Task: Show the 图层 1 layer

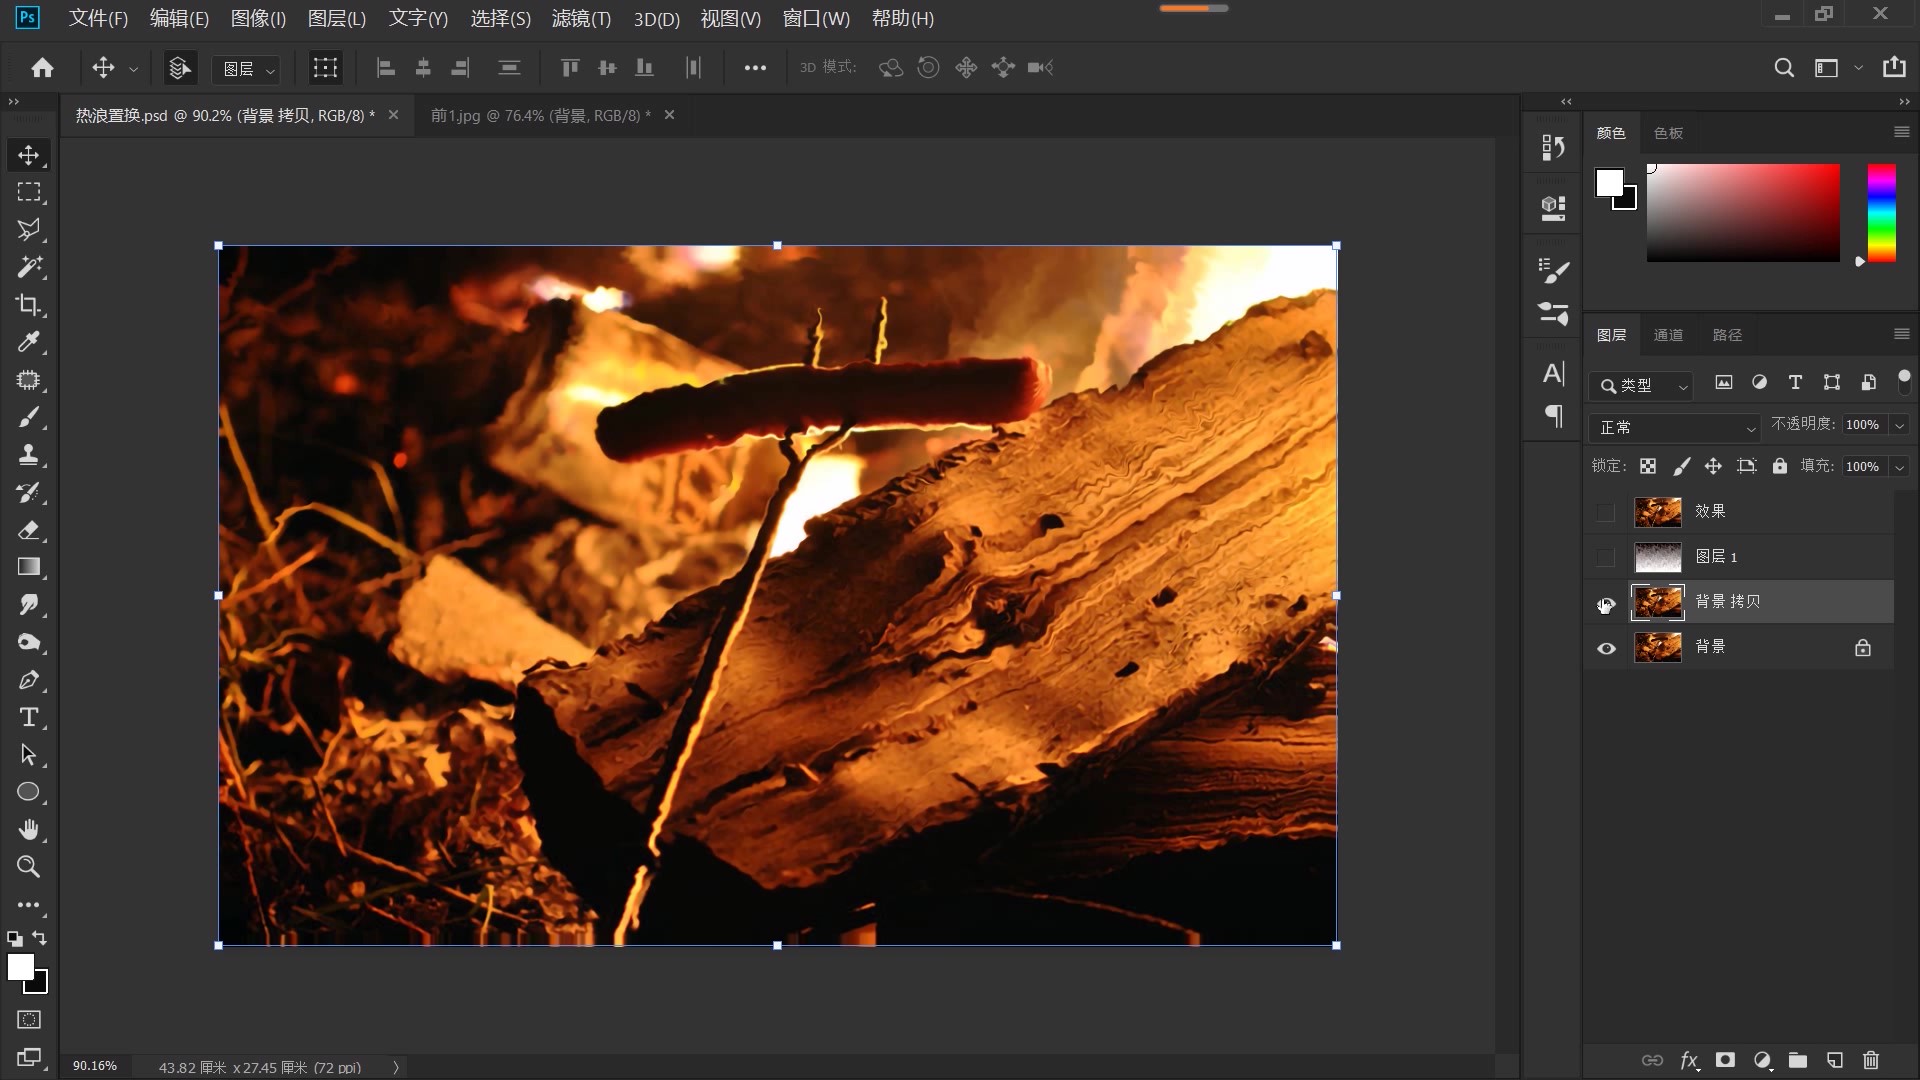Action: point(1606,557)
